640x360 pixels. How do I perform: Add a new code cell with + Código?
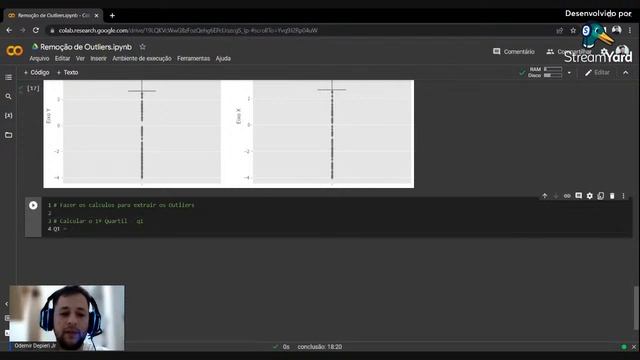(x=36, y=72)
